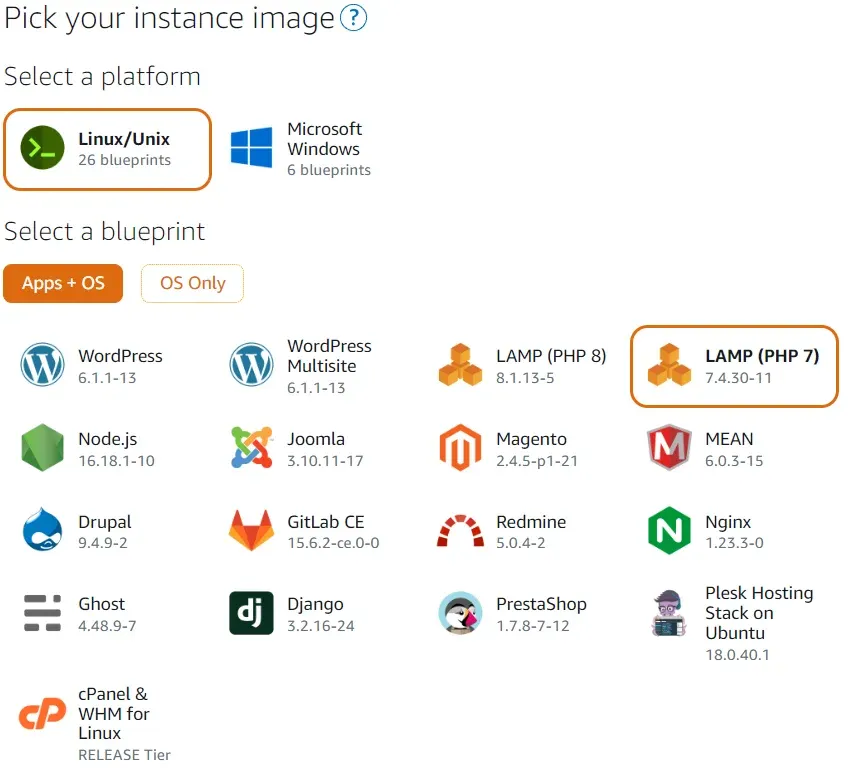Screen dimensions: 851x783
Task: Select the Magento logo icon
Action: 460,448
